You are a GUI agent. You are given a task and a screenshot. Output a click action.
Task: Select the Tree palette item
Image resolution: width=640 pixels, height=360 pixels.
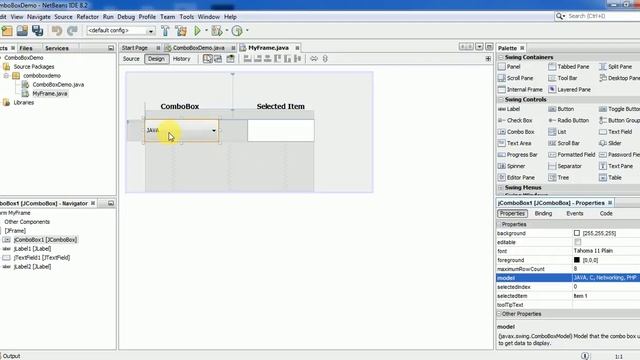pos(559,178)
